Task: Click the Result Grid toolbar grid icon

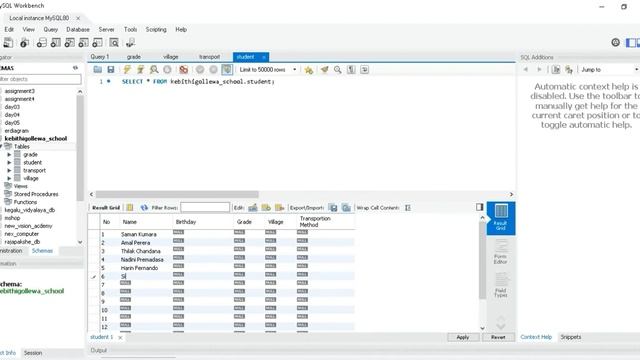Action: click(130, 208)
